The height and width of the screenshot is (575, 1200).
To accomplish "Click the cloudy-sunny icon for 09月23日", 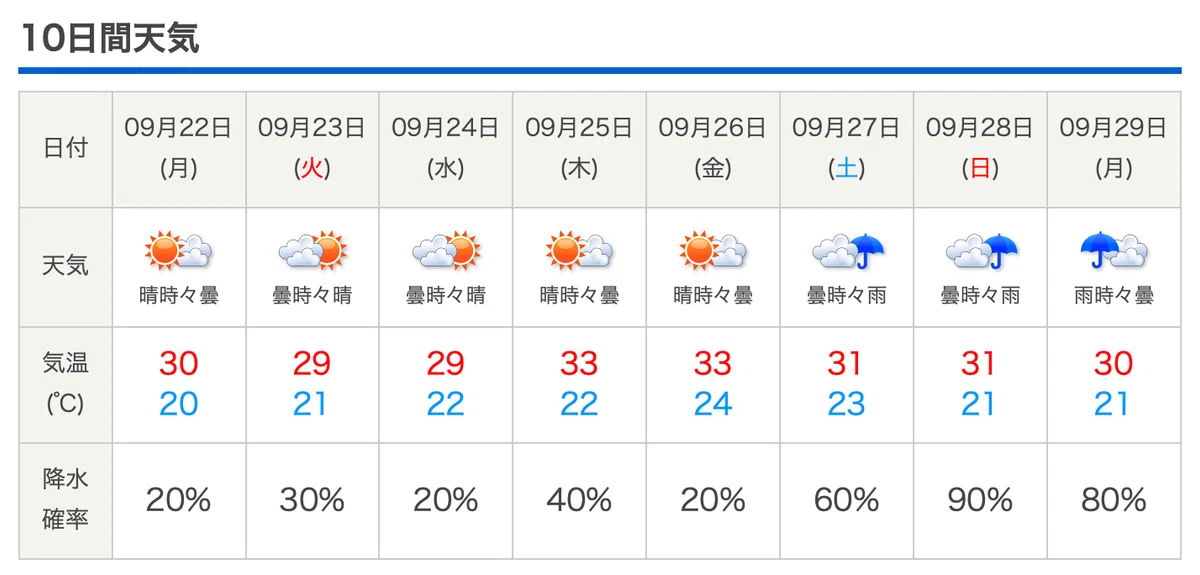I will (312, 250).
